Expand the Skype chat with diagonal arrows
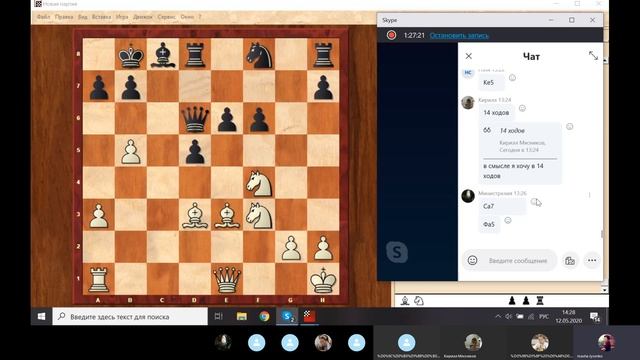The image size is (640, 360). [x=593, y=56]
